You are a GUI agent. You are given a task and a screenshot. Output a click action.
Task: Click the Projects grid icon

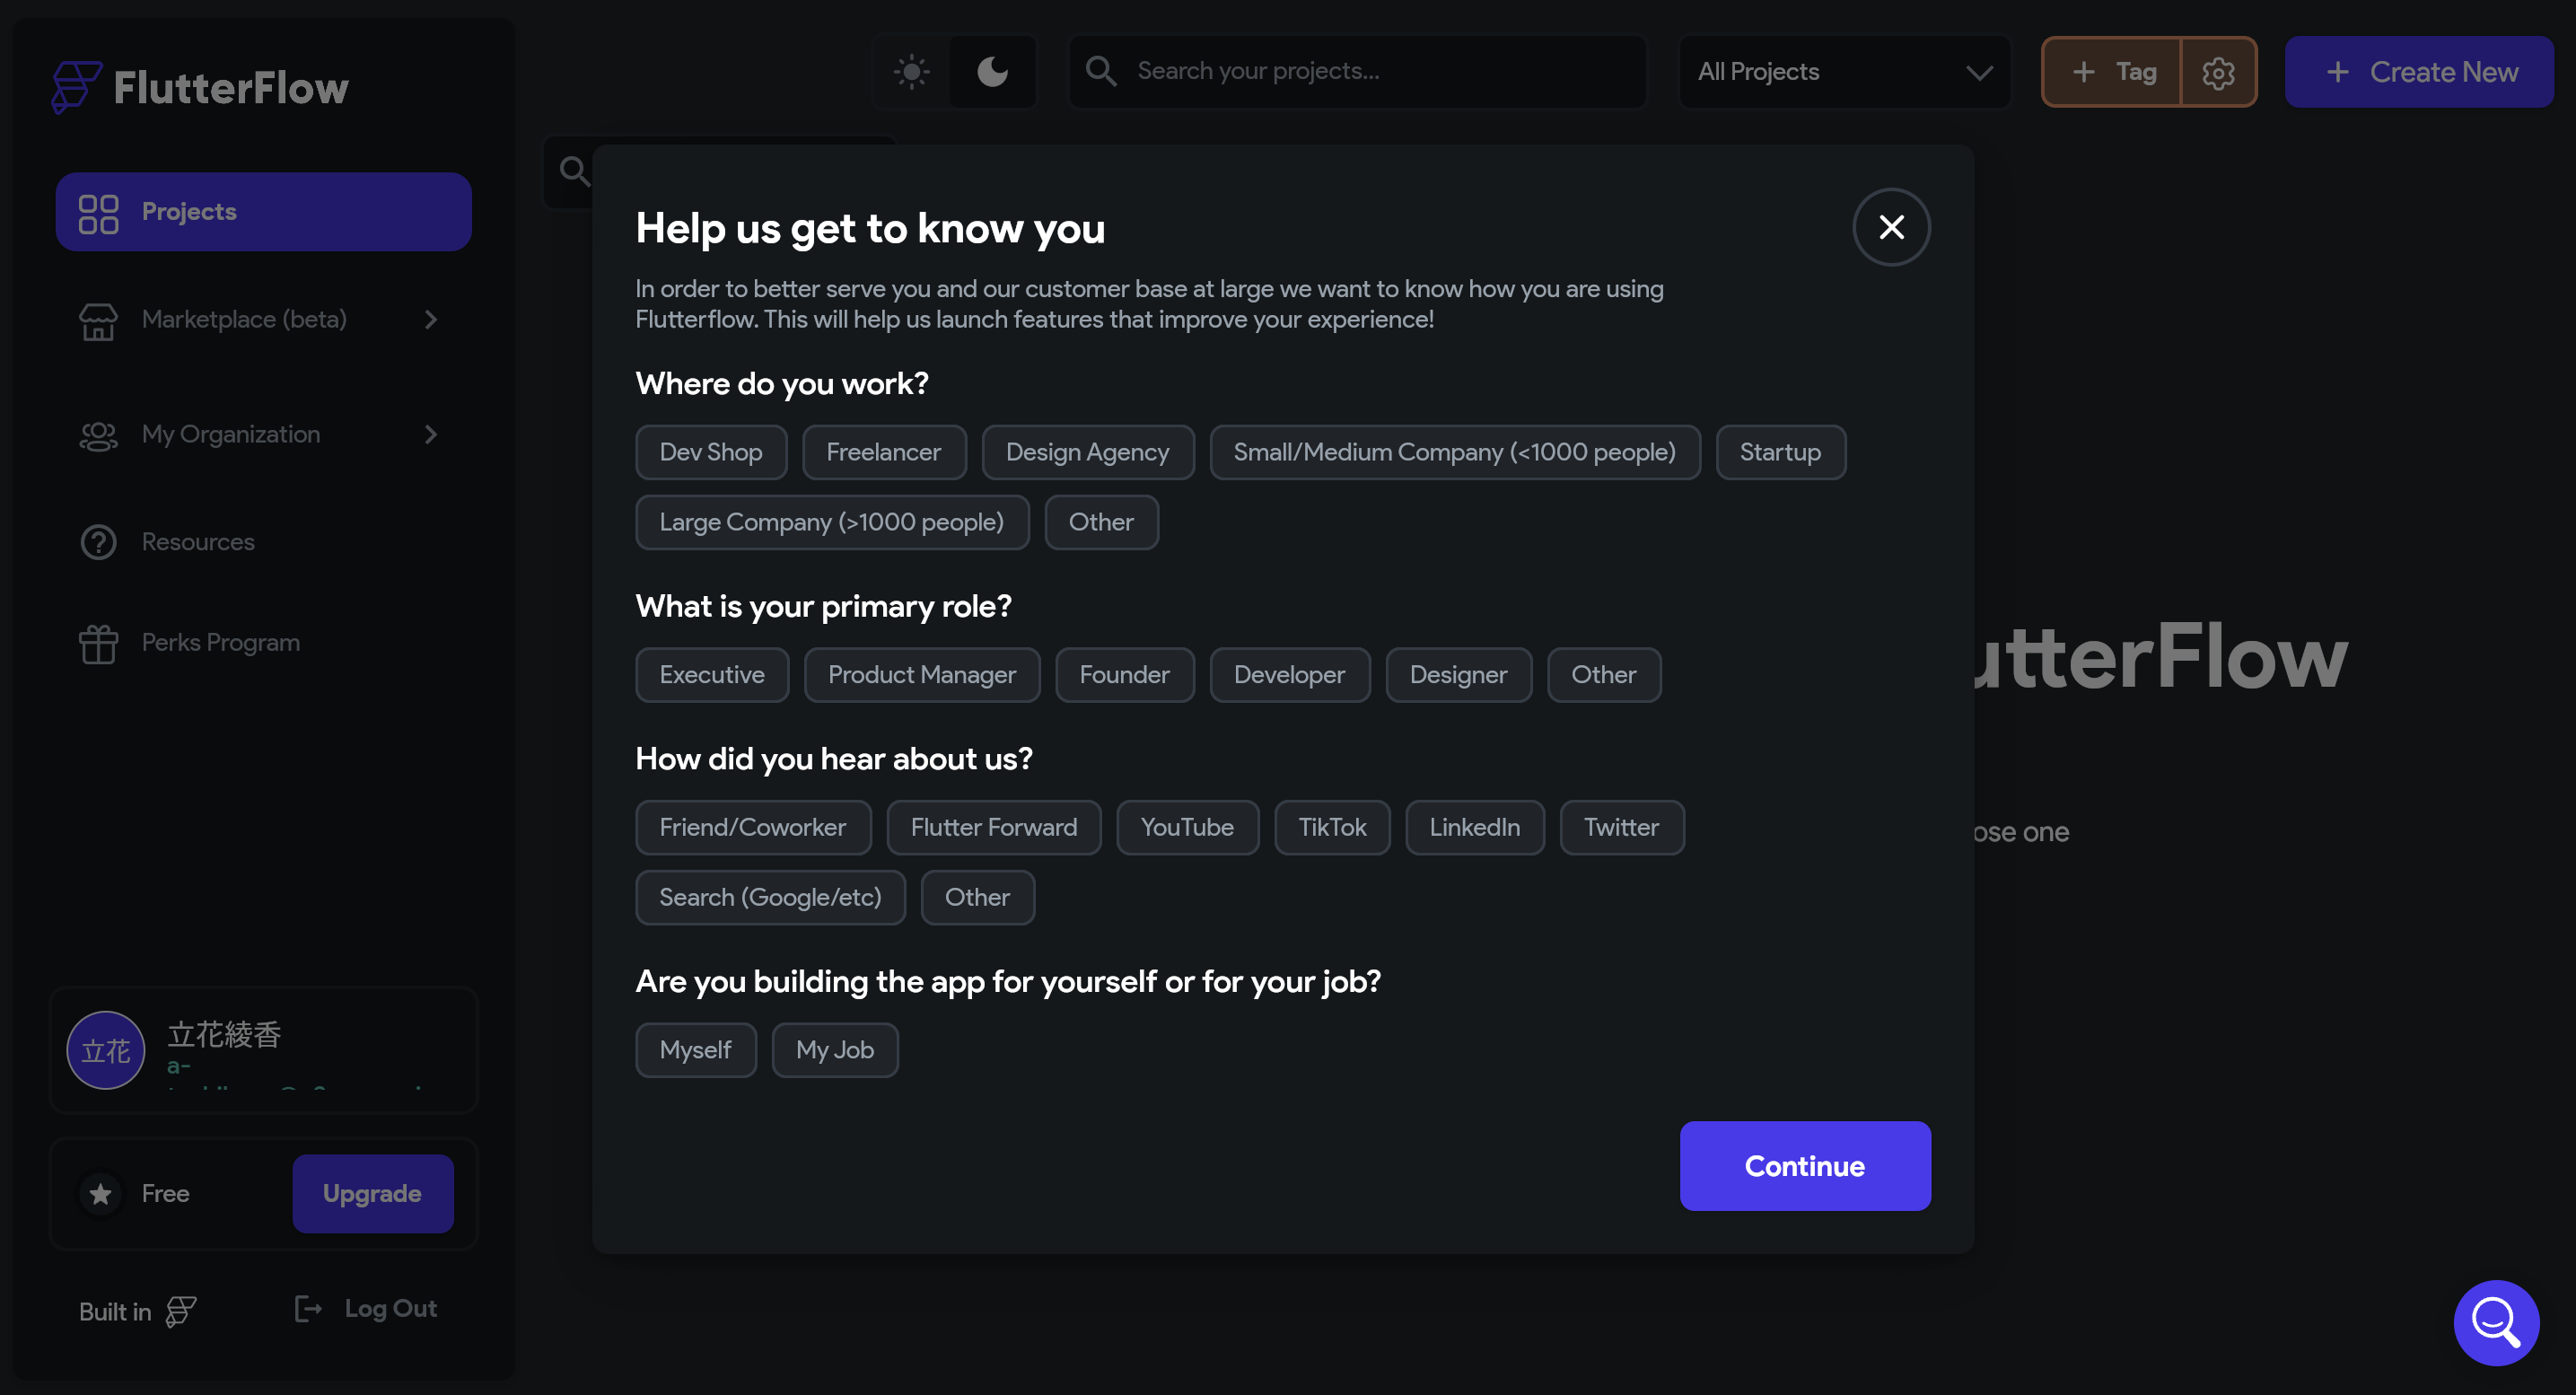coord(98,212)
